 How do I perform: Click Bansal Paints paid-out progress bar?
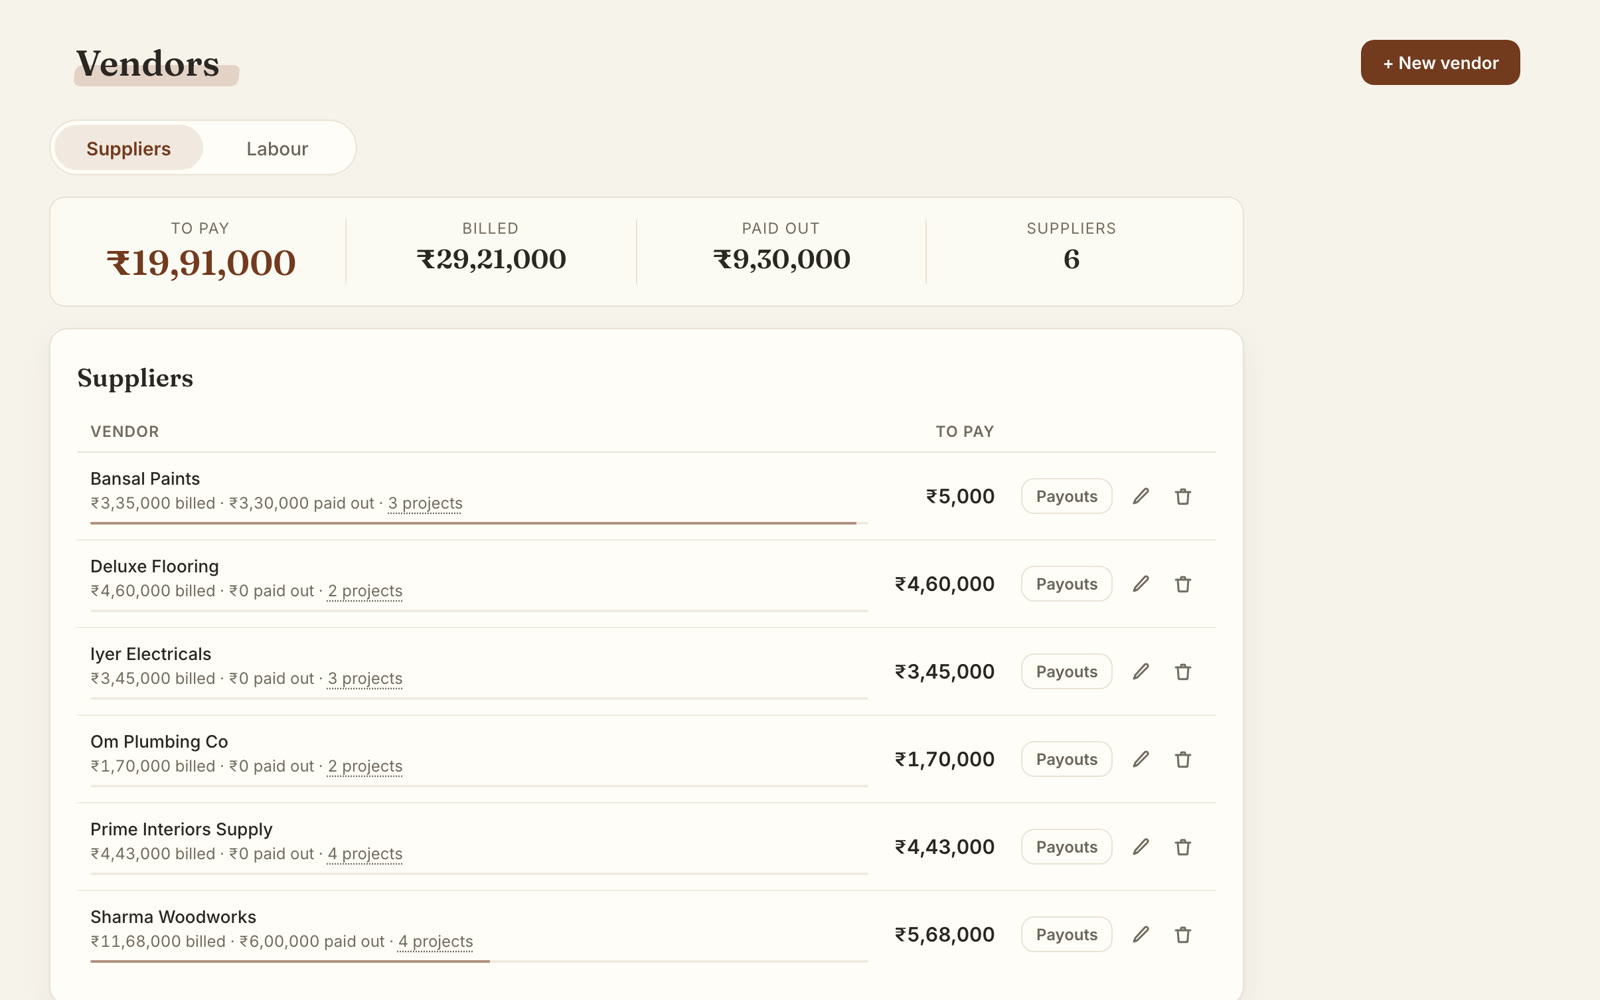pos(479,523)
